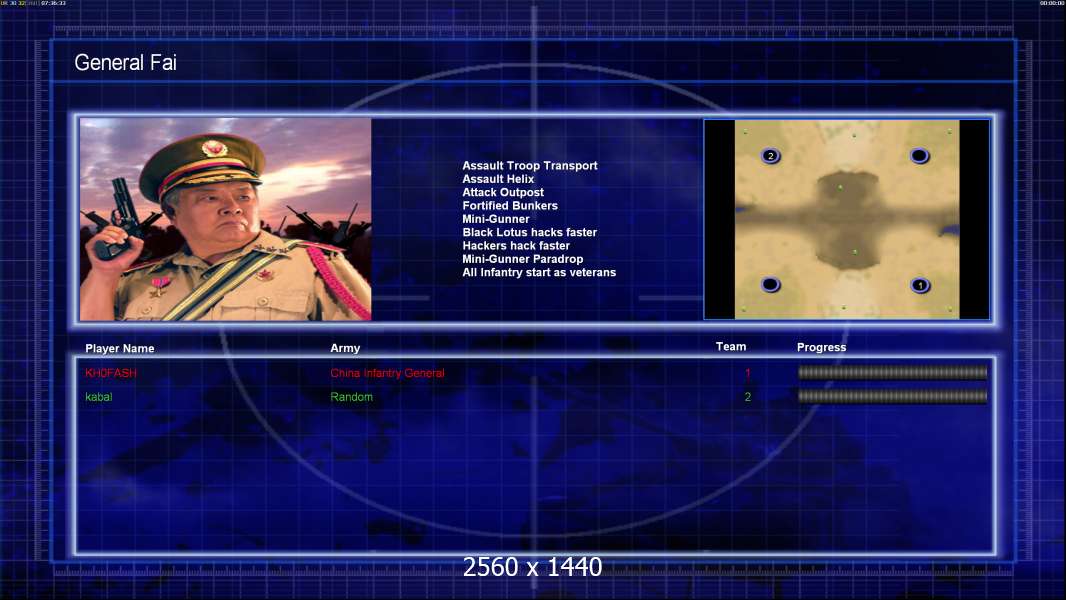
Task: Click General Fai's portrait image
Action: click(x=226, y=219)
